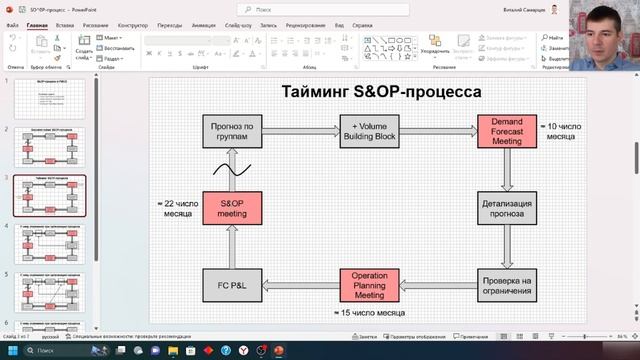640x360 pixels.
Task: Expand the shapes gallery
Action: [415, 57]
